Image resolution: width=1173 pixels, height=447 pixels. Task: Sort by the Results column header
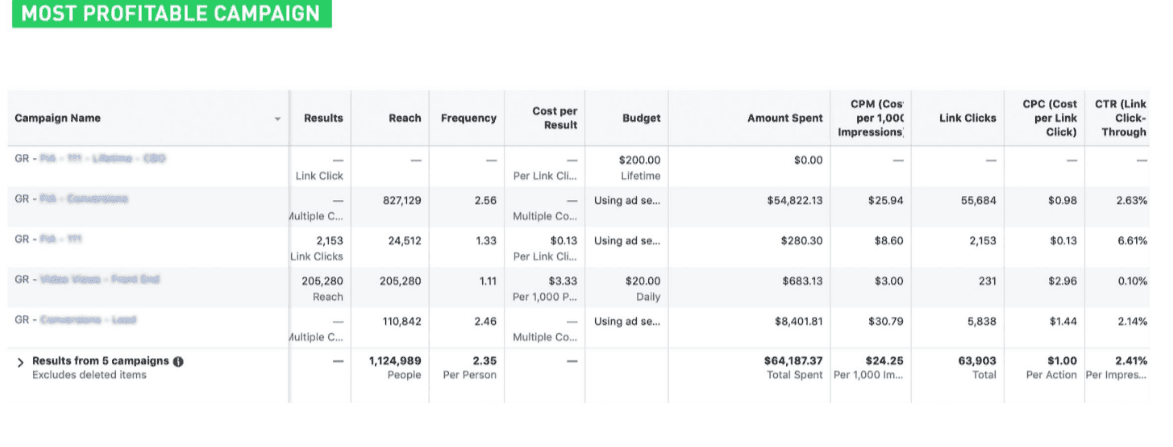point(323,118)
